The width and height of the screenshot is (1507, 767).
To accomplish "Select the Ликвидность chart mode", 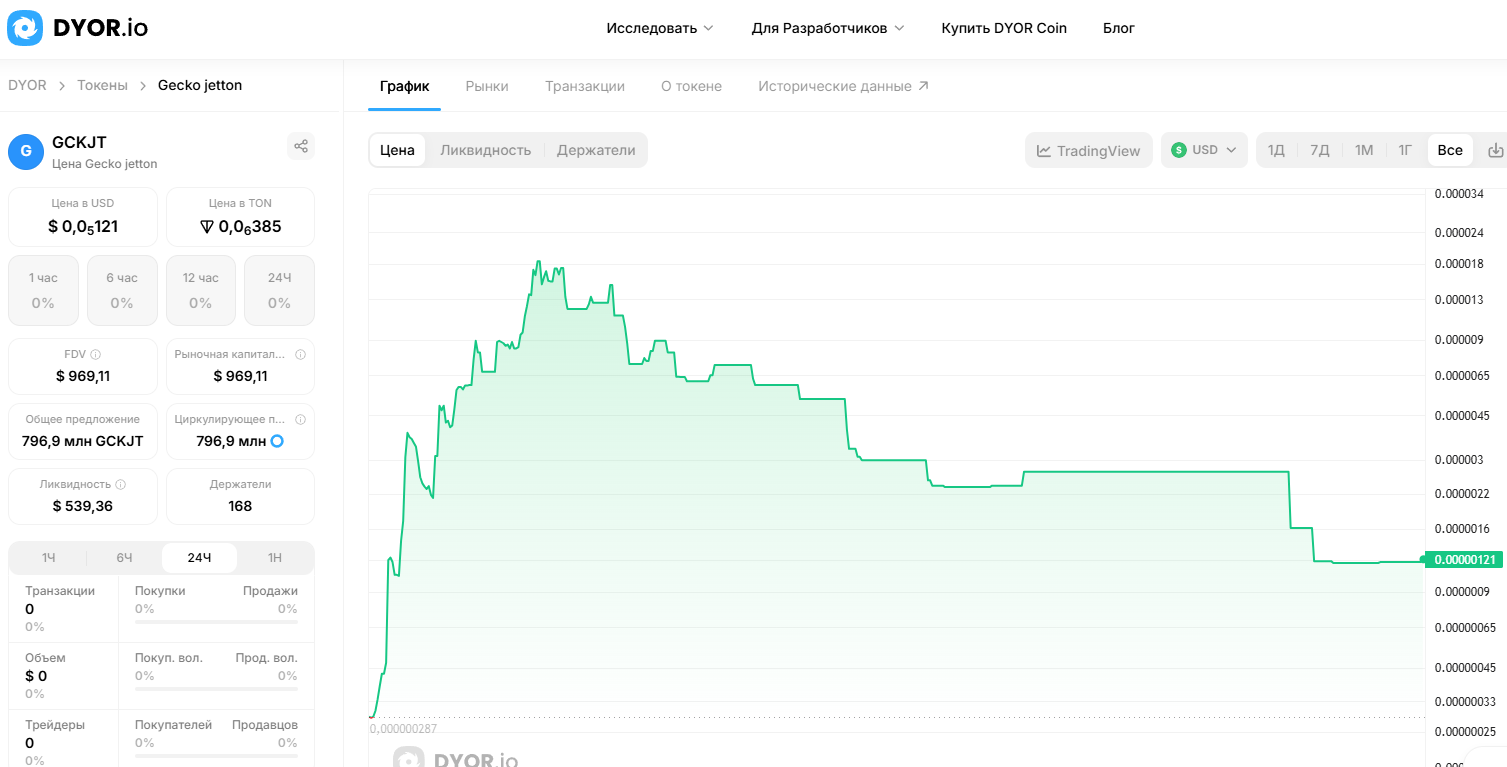I will (485, 150).
